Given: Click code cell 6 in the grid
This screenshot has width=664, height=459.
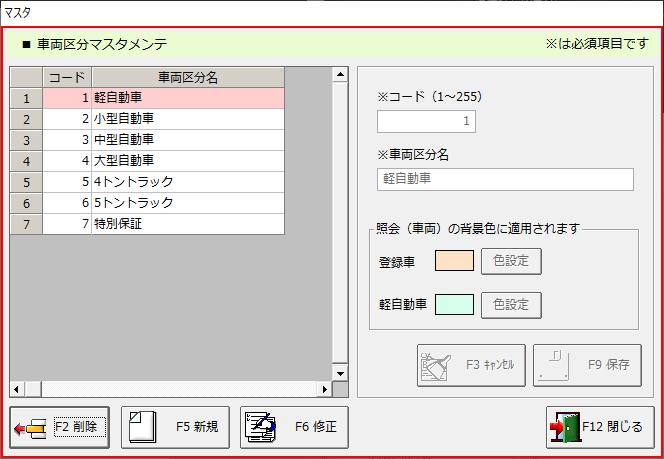Looking at the screenshot, I should (x=67, y=203).
